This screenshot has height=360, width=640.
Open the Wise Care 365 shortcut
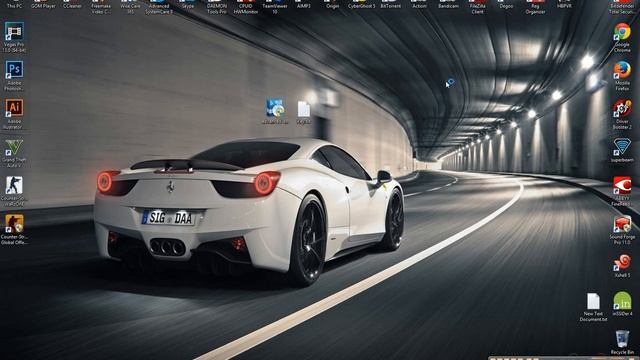[130, 7]
